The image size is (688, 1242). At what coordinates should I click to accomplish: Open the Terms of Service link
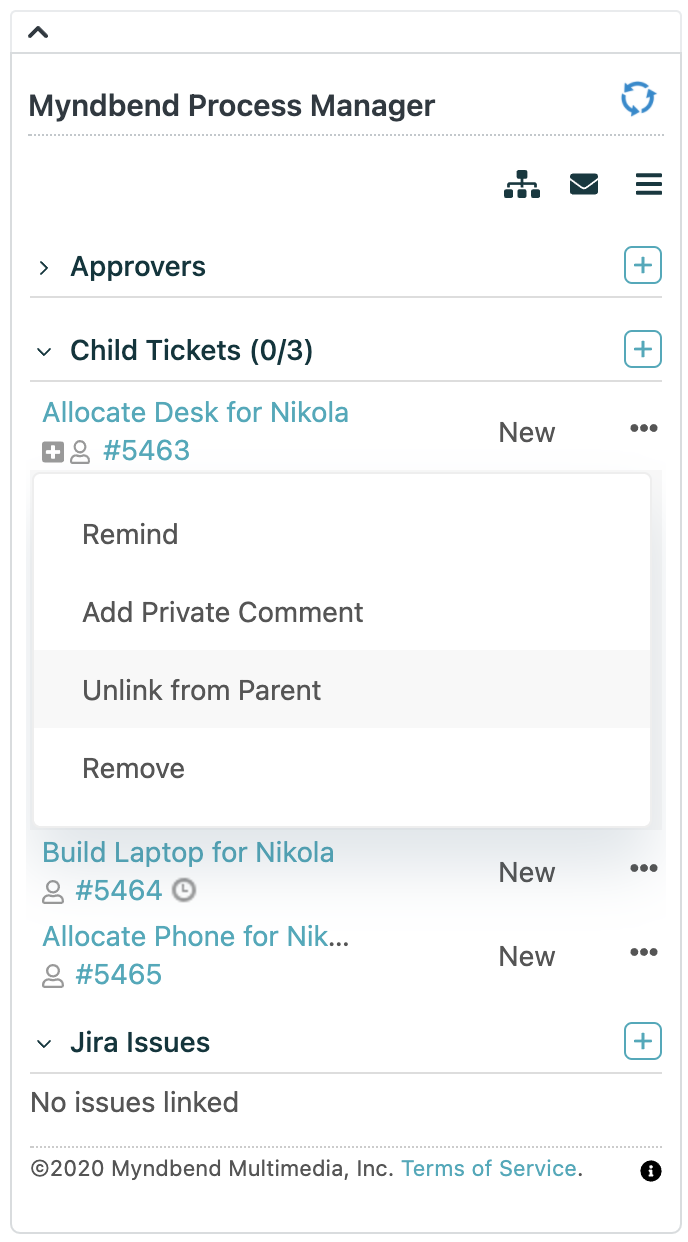tap(489, 1168)
